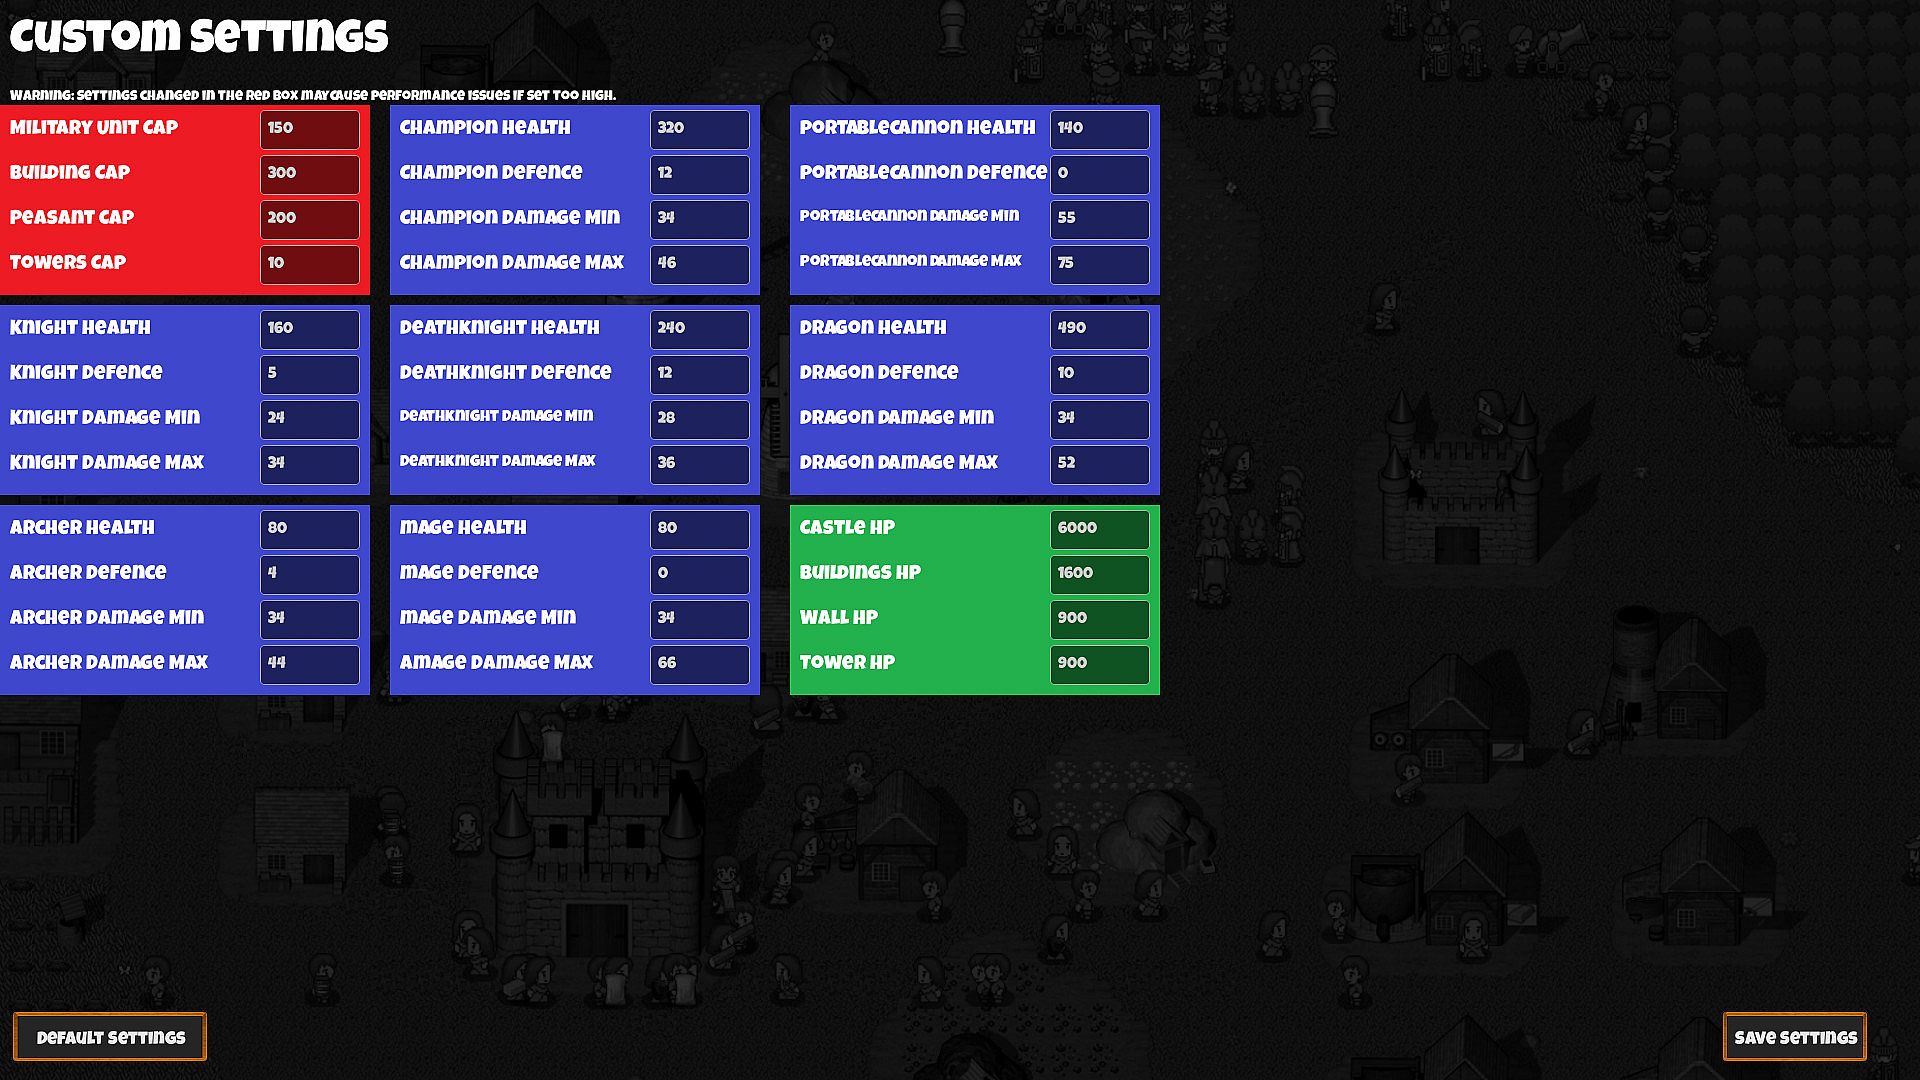Select the Tower HP value field

1099,664
